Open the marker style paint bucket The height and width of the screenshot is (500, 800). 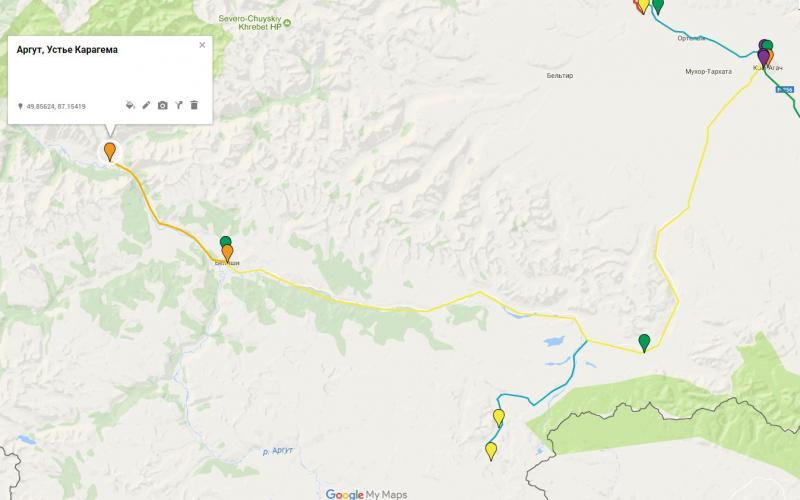[130, 105]
